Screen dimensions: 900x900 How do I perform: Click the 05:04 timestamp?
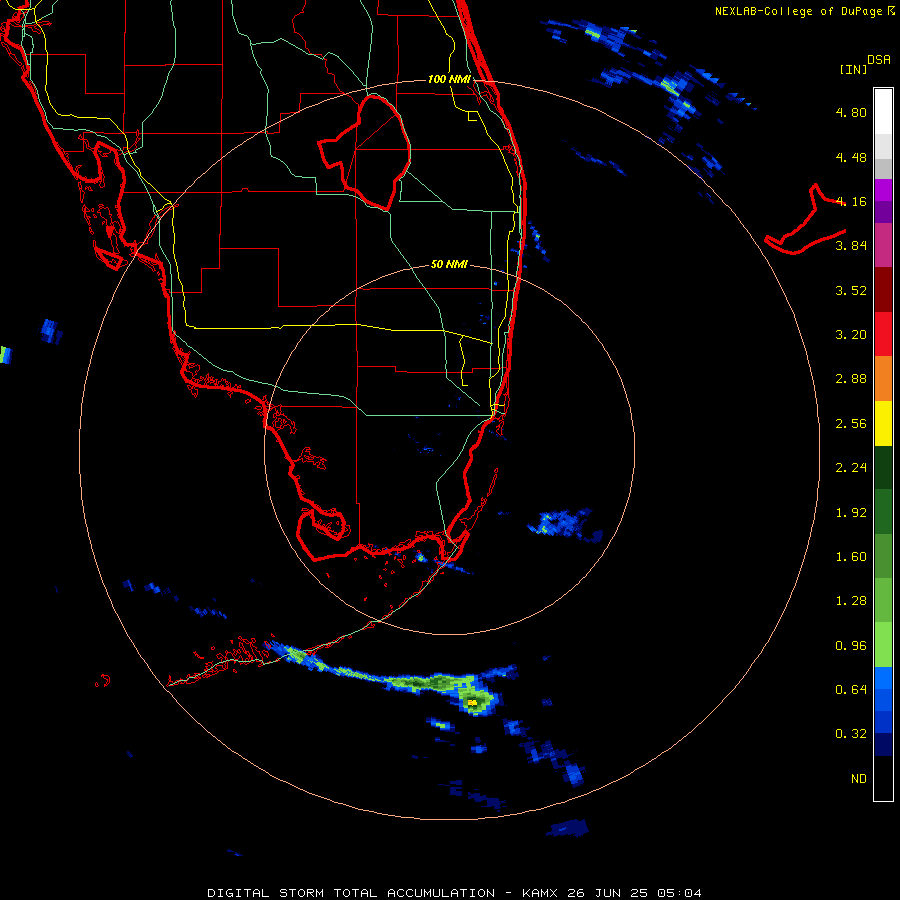pos(679,893)
